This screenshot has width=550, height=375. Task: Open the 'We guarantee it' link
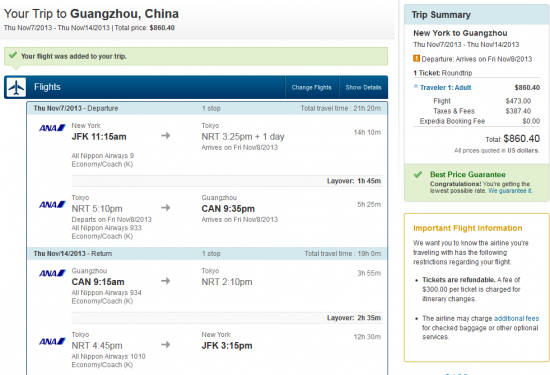pos(510,191)
